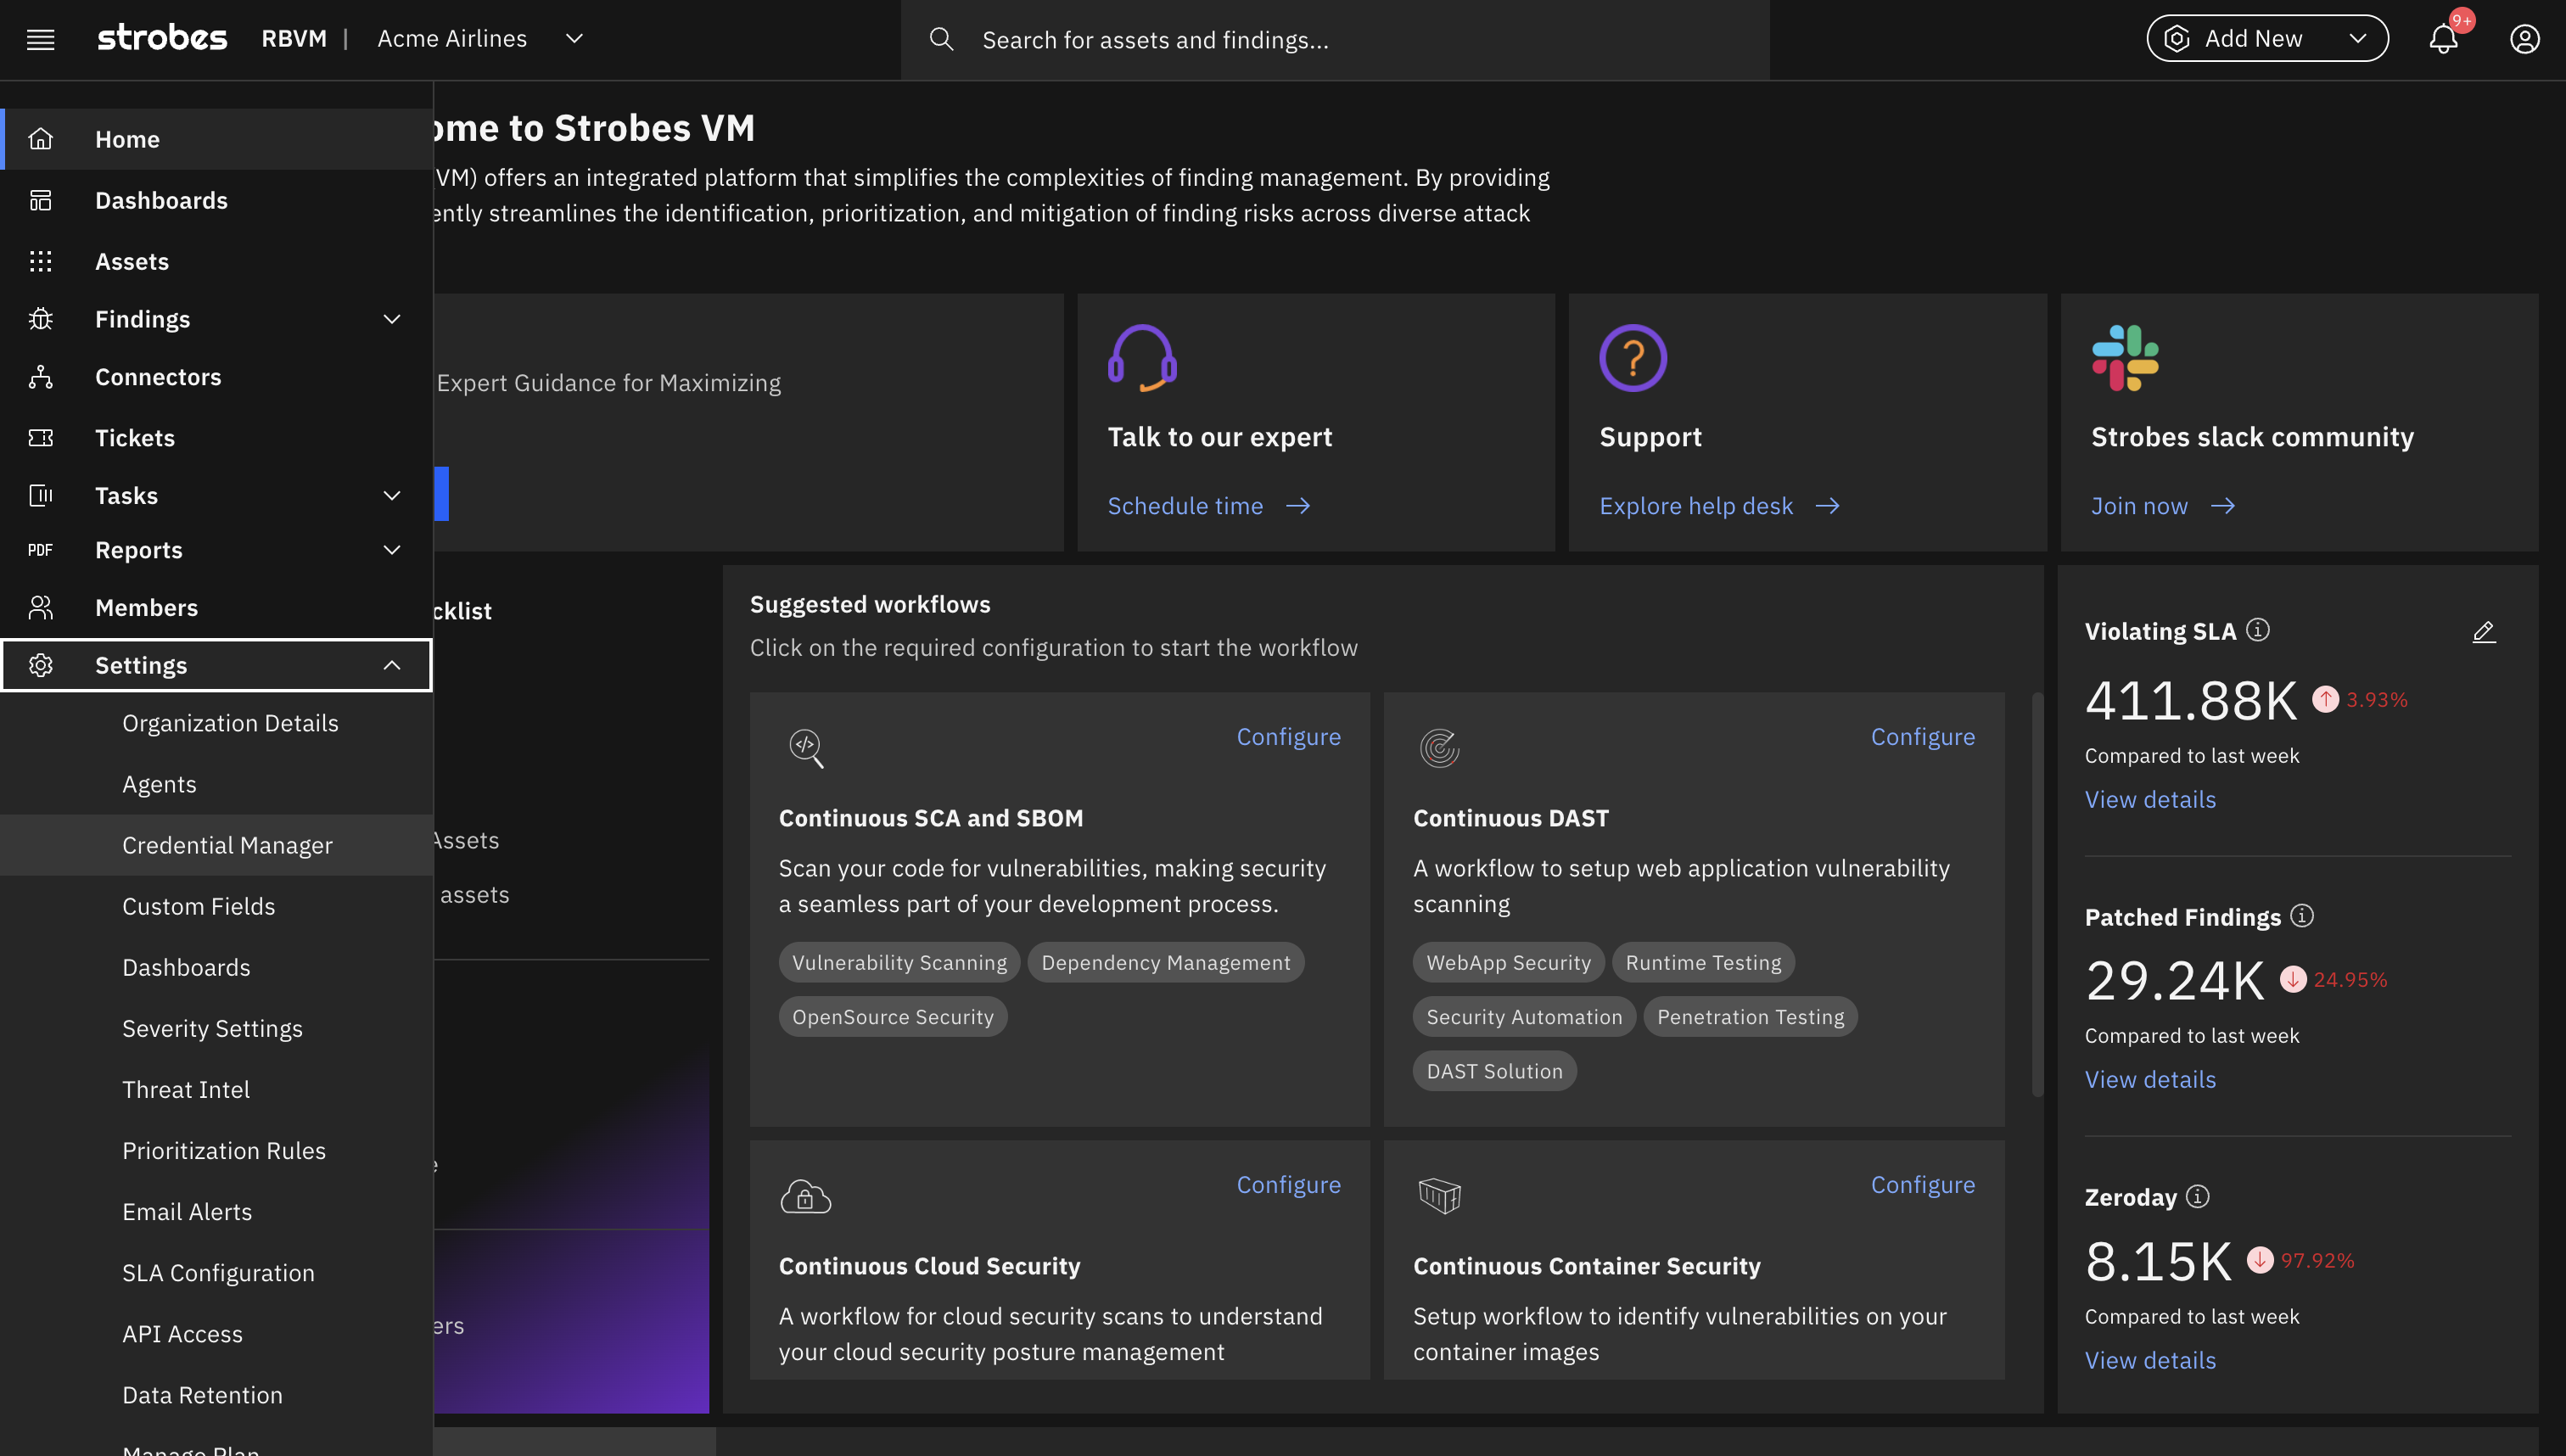Click the Join now link

(x=2163, y=506)
